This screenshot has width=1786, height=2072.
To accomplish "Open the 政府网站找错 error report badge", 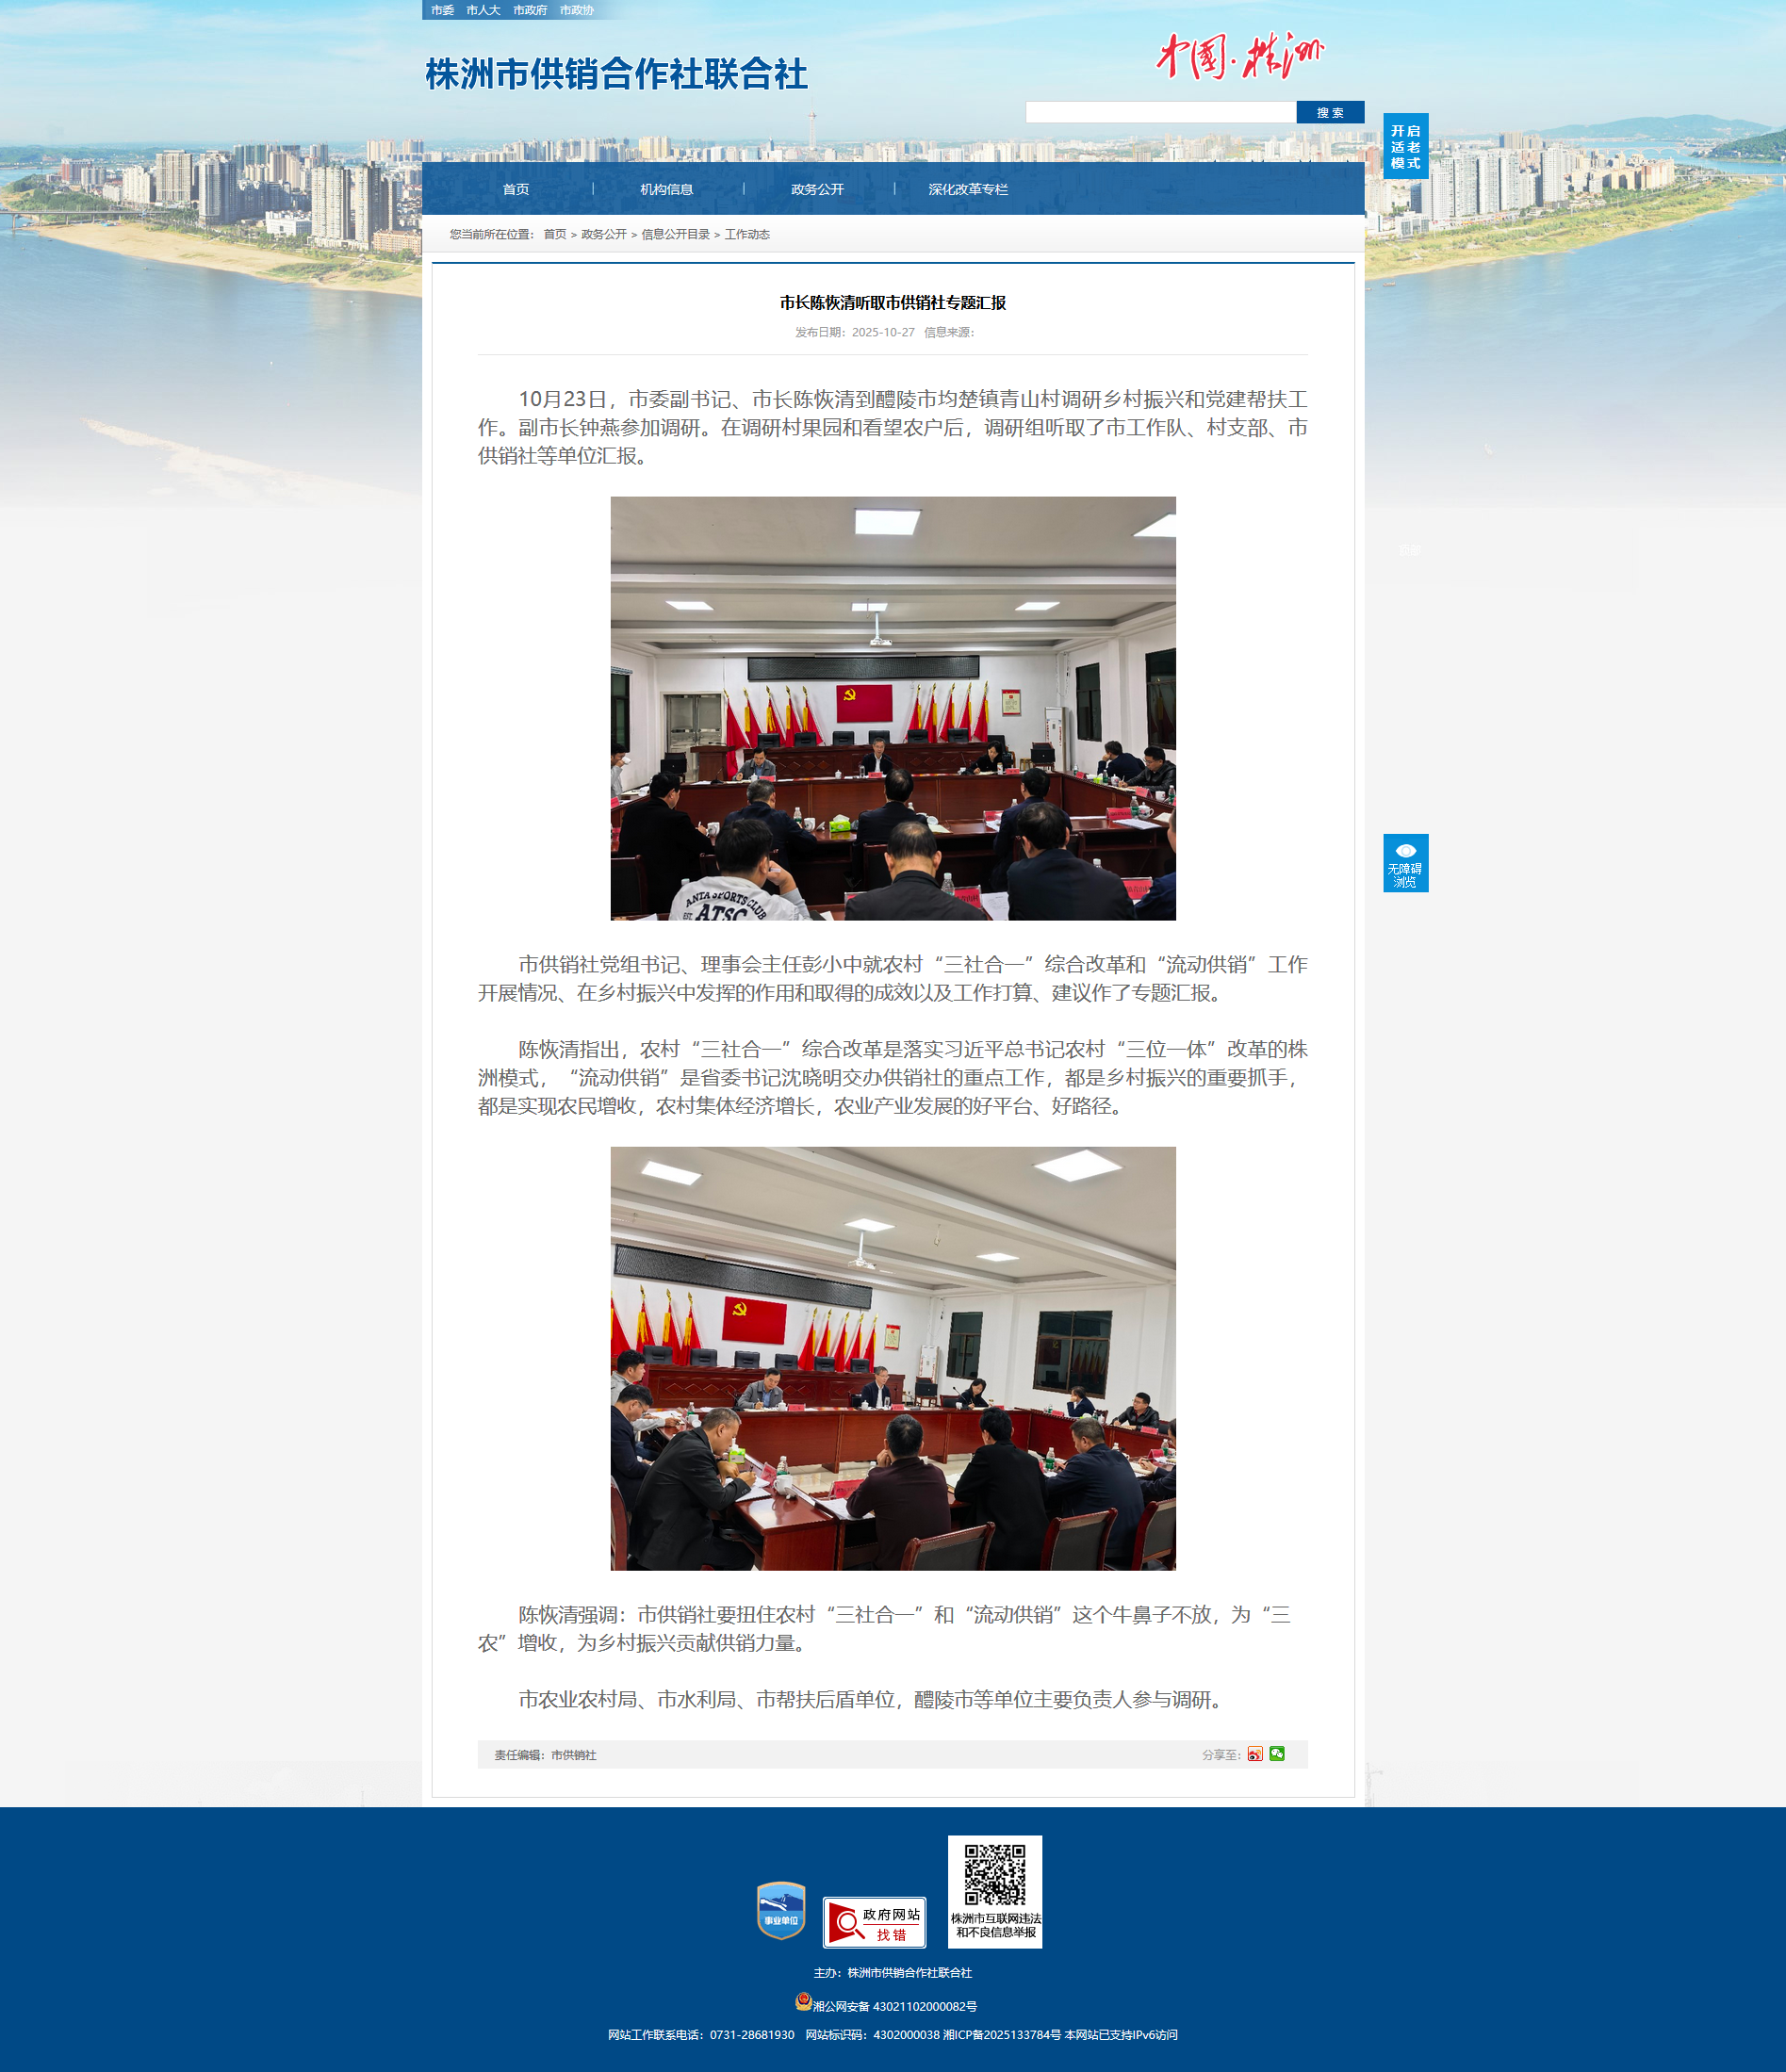I will (874, 1922).
